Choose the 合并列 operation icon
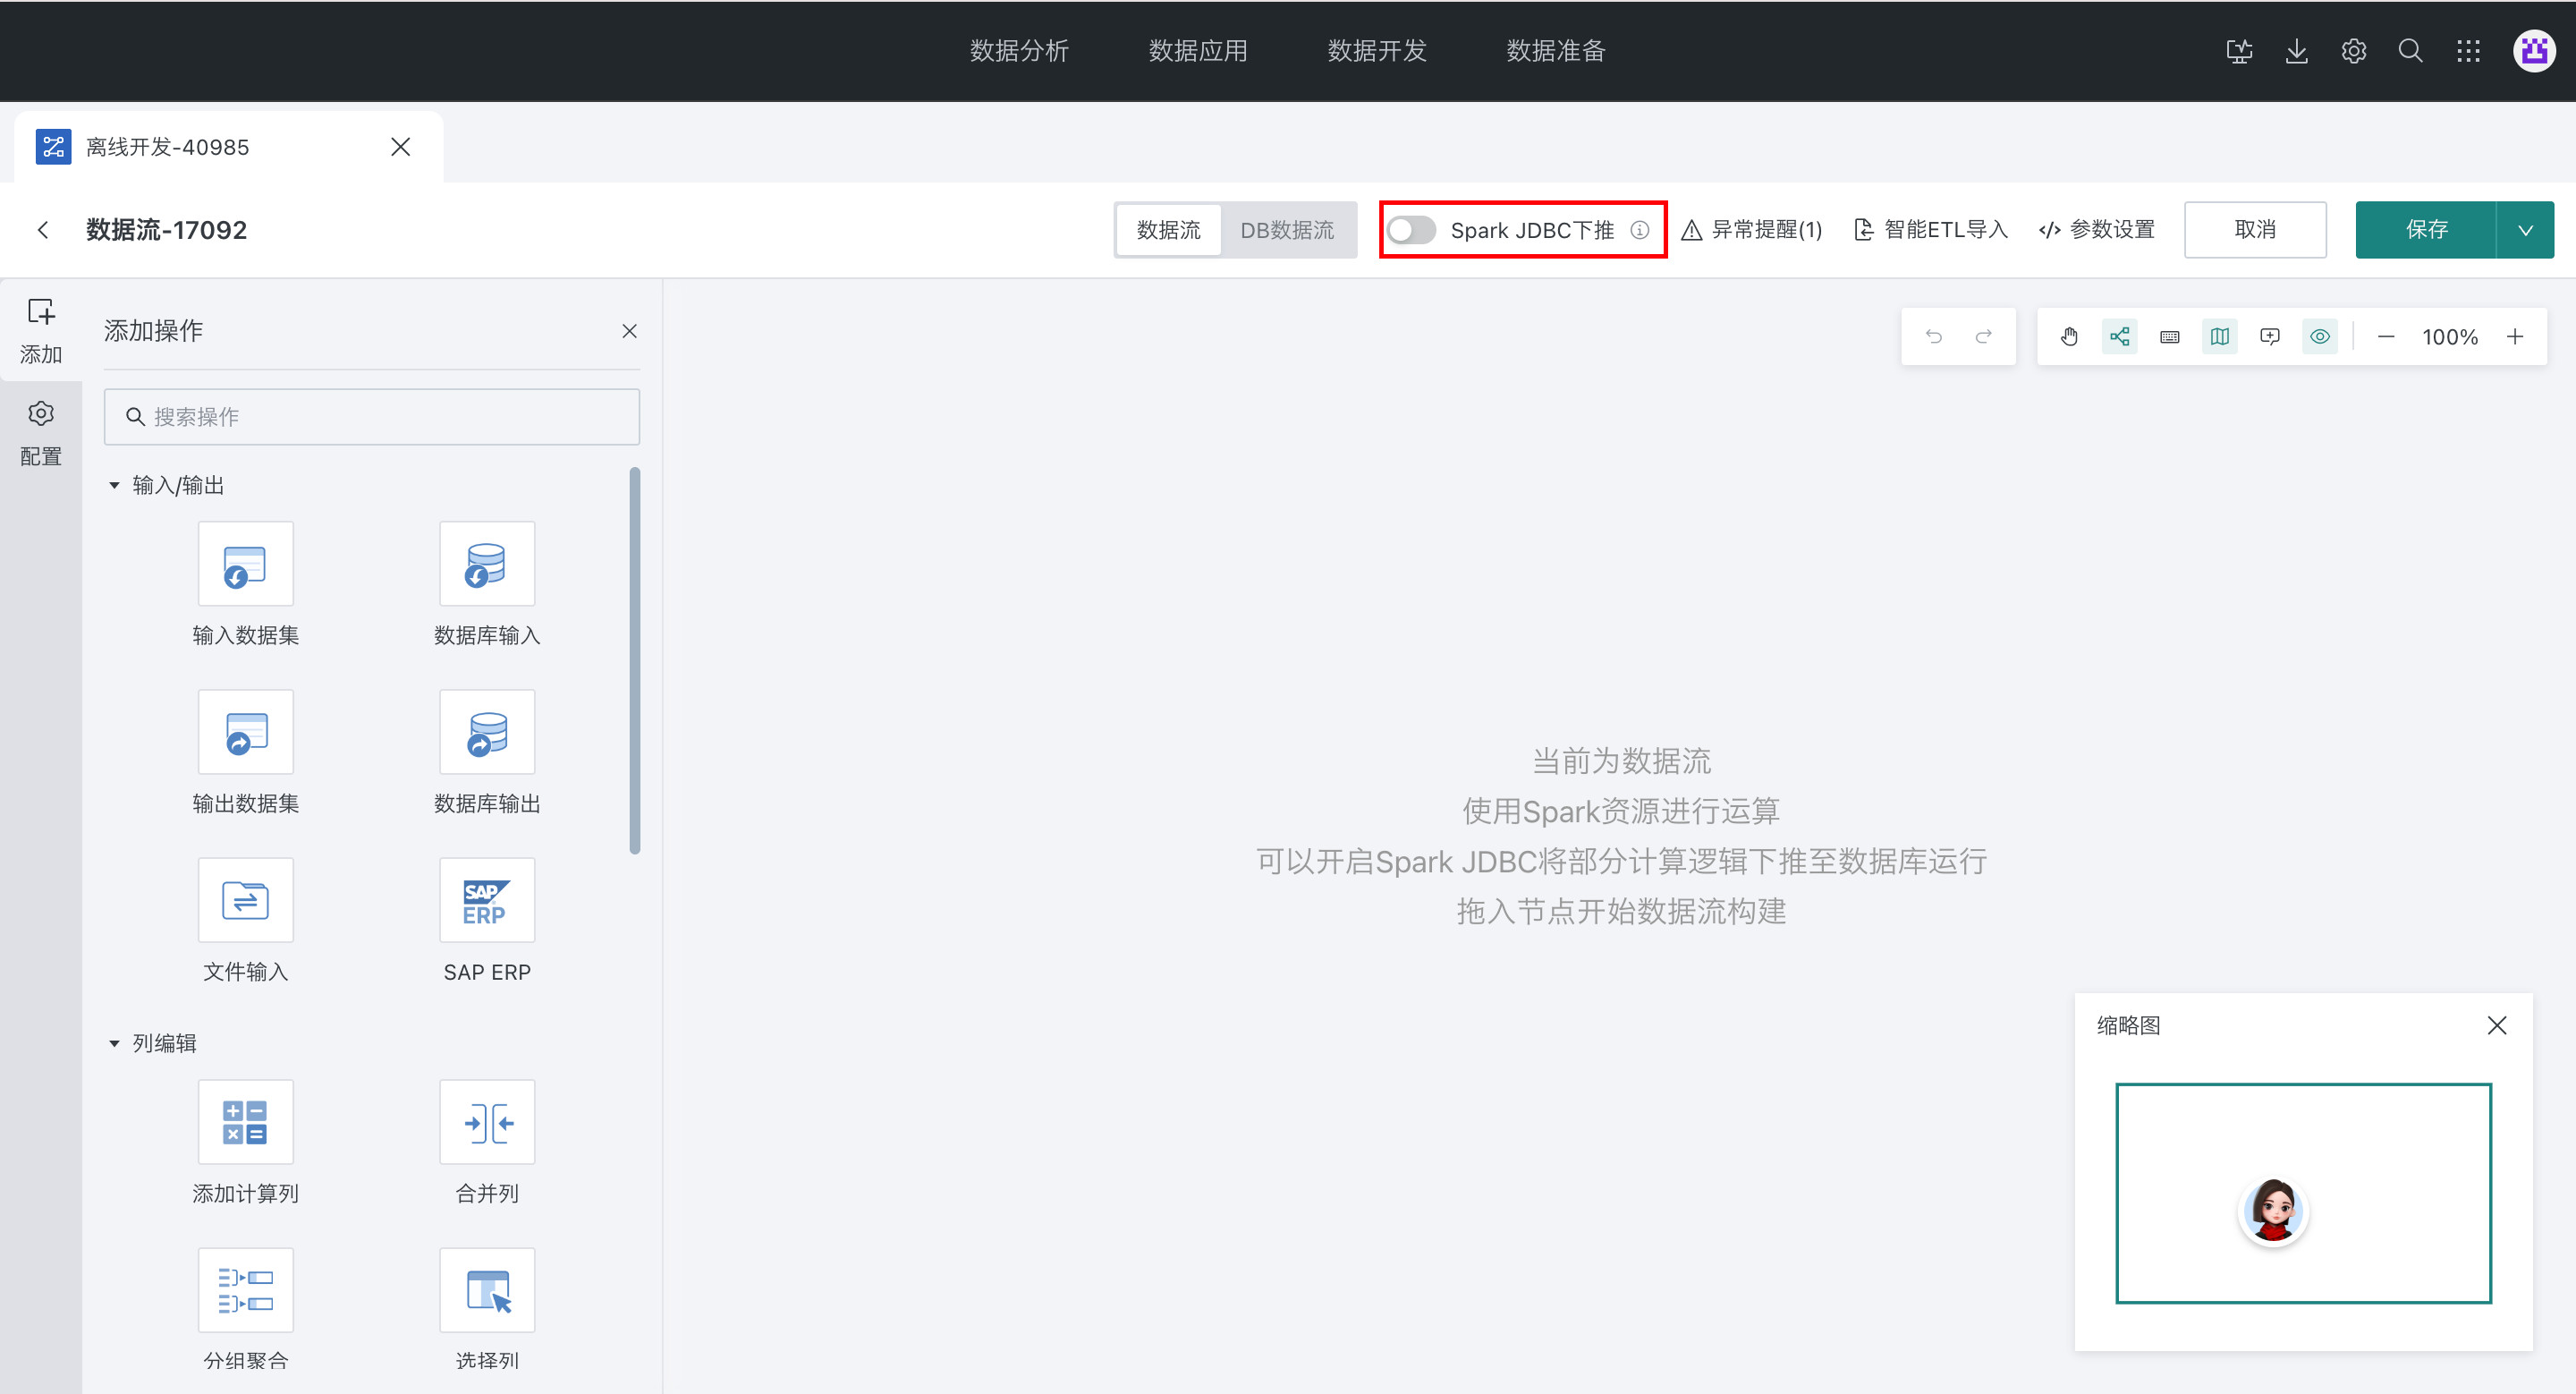The image size is (2576, 1394). point(487,1122)
